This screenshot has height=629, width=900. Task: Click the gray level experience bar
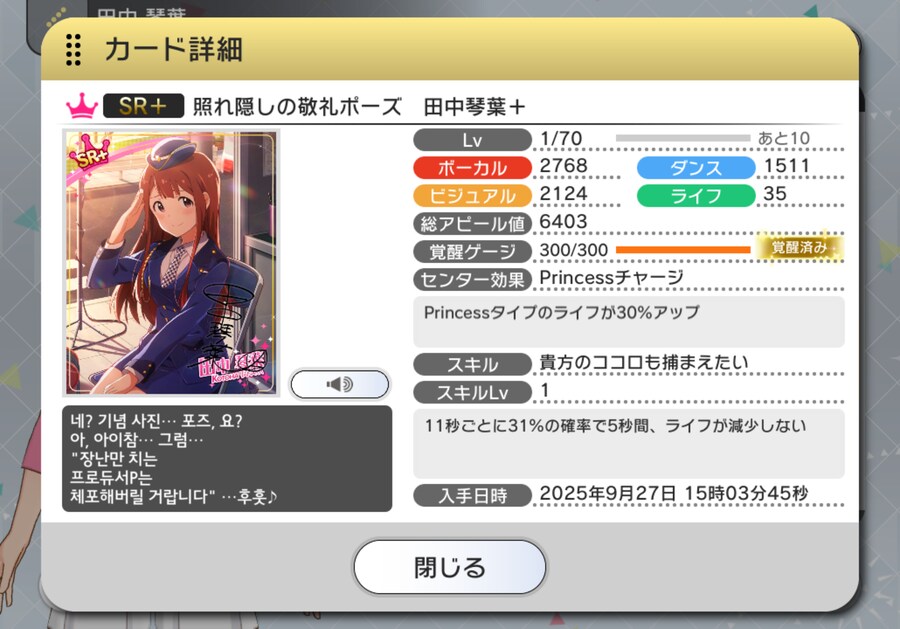tap(683, 138)
